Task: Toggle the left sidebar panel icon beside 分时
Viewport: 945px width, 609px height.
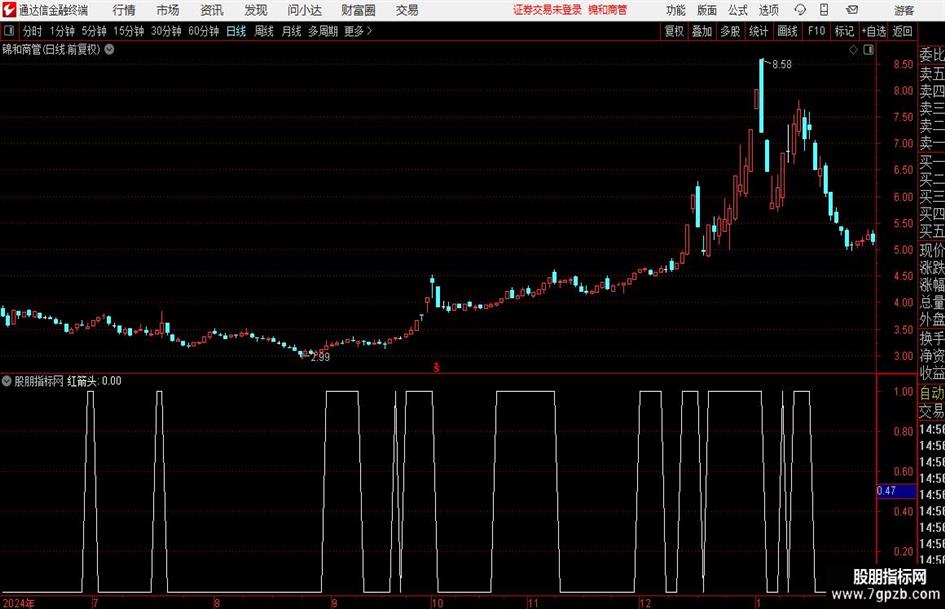Action: [9, 31]
